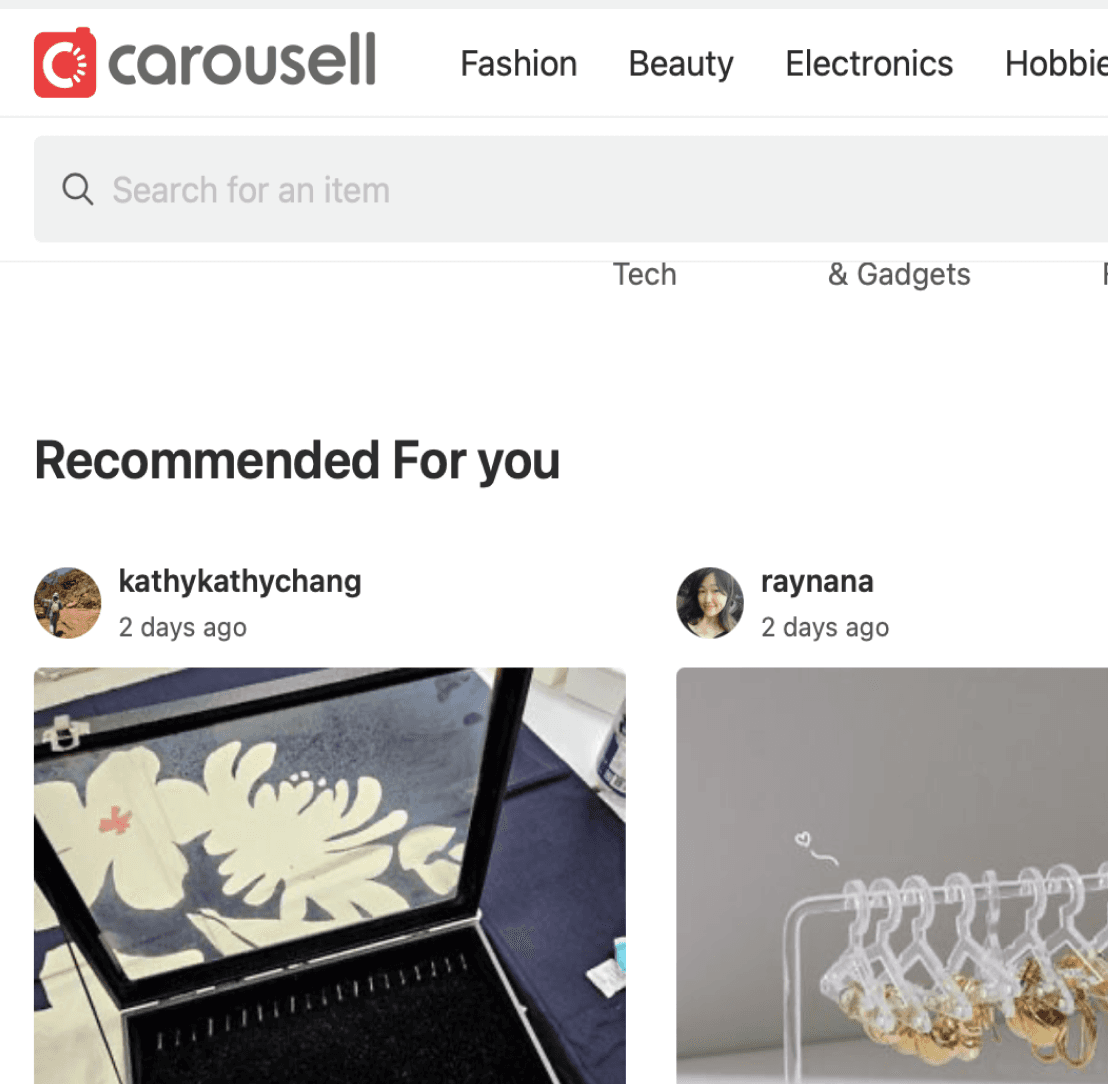Select the '& Gadgets' category label

899,274
